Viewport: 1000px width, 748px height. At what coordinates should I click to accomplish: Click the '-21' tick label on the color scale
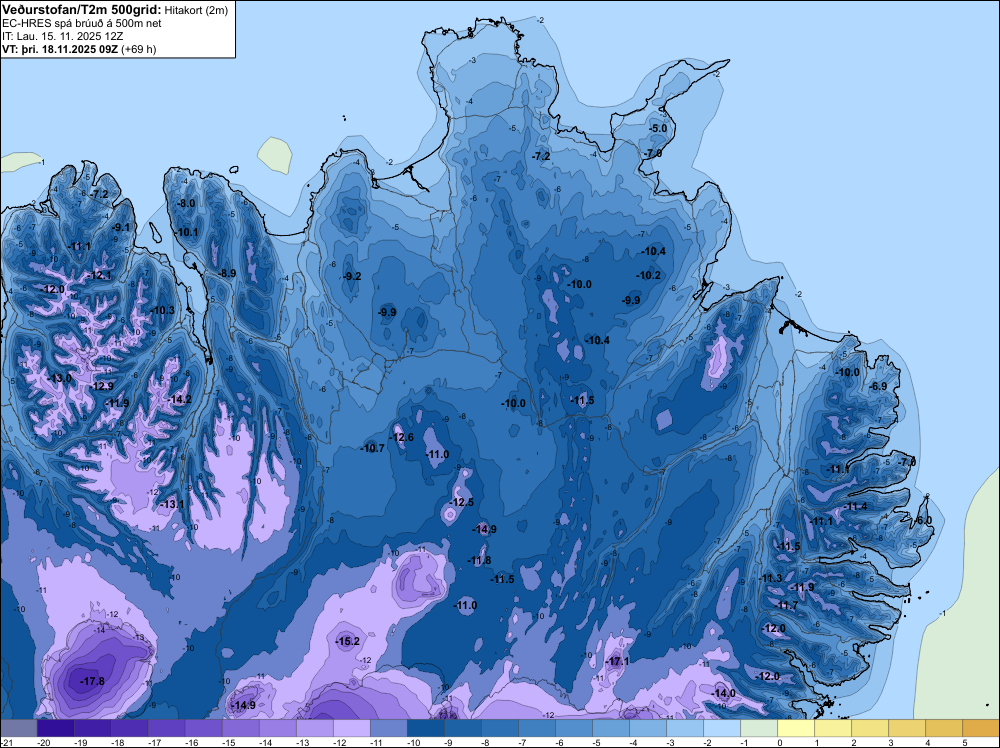click(6, 742)
